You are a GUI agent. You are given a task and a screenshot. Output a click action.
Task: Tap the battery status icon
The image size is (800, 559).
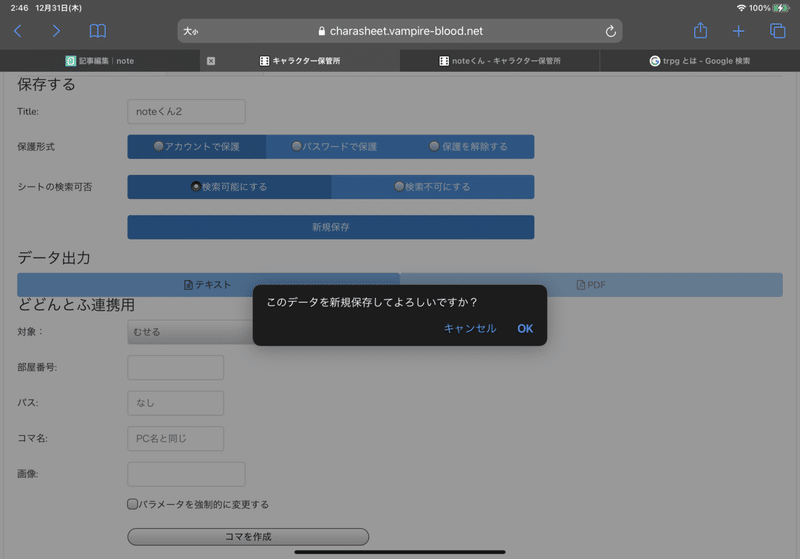(781, 8)
